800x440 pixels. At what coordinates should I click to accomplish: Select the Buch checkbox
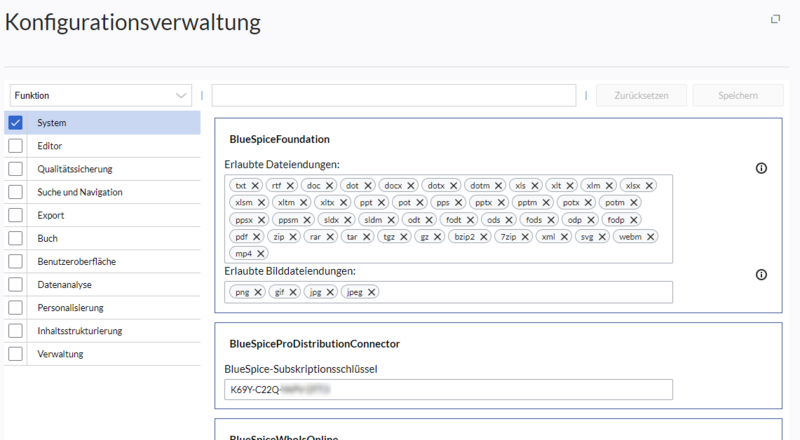15,238
